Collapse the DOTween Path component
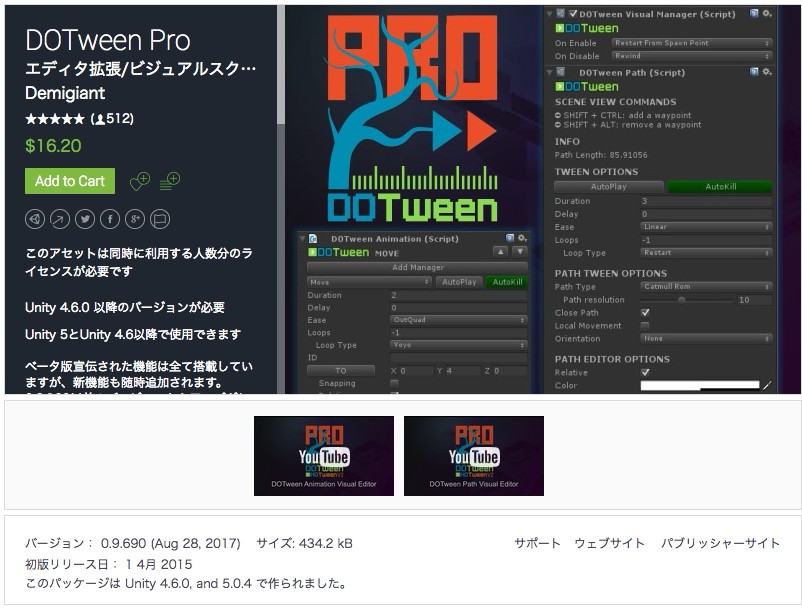 (x=550, y=72)
